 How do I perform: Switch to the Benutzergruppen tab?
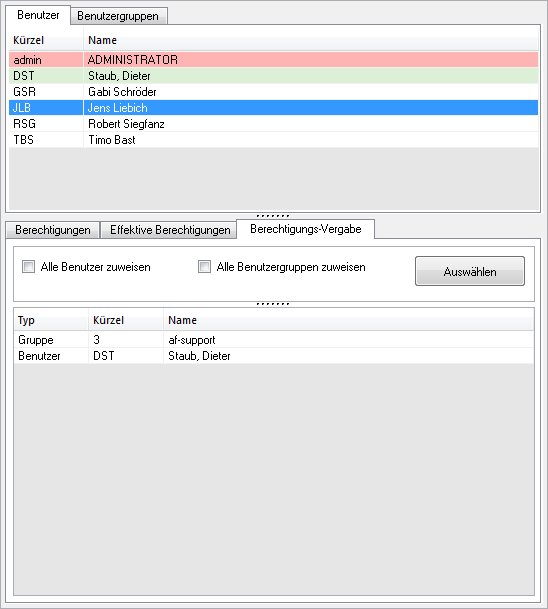[x=118, y=16]
